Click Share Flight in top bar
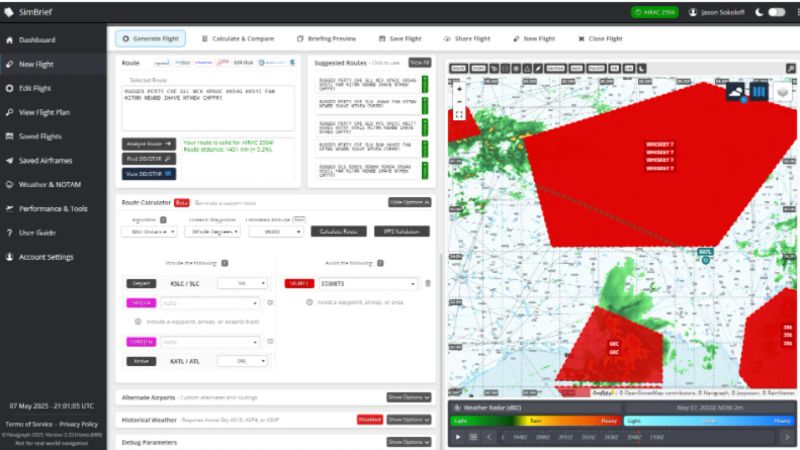Screen dimensions: 800x450 point(467,38)
